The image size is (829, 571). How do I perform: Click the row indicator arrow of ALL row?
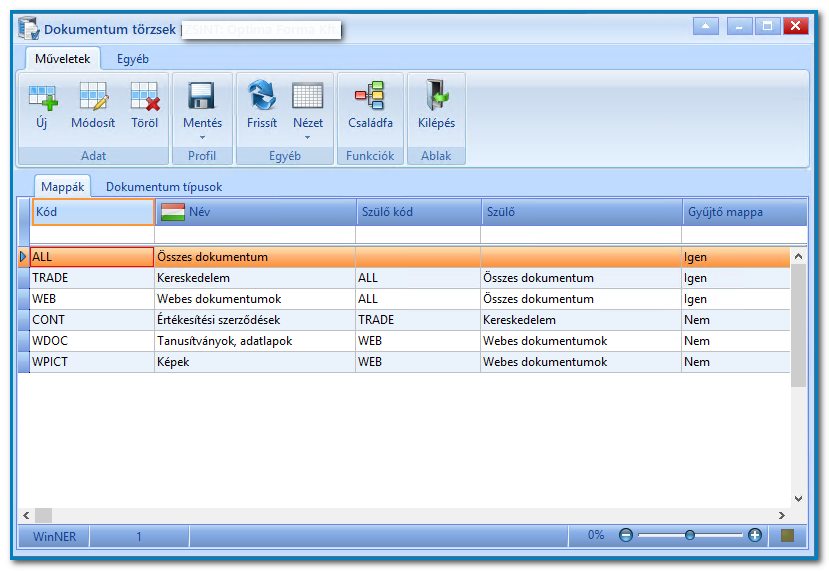tap(23, 257)
